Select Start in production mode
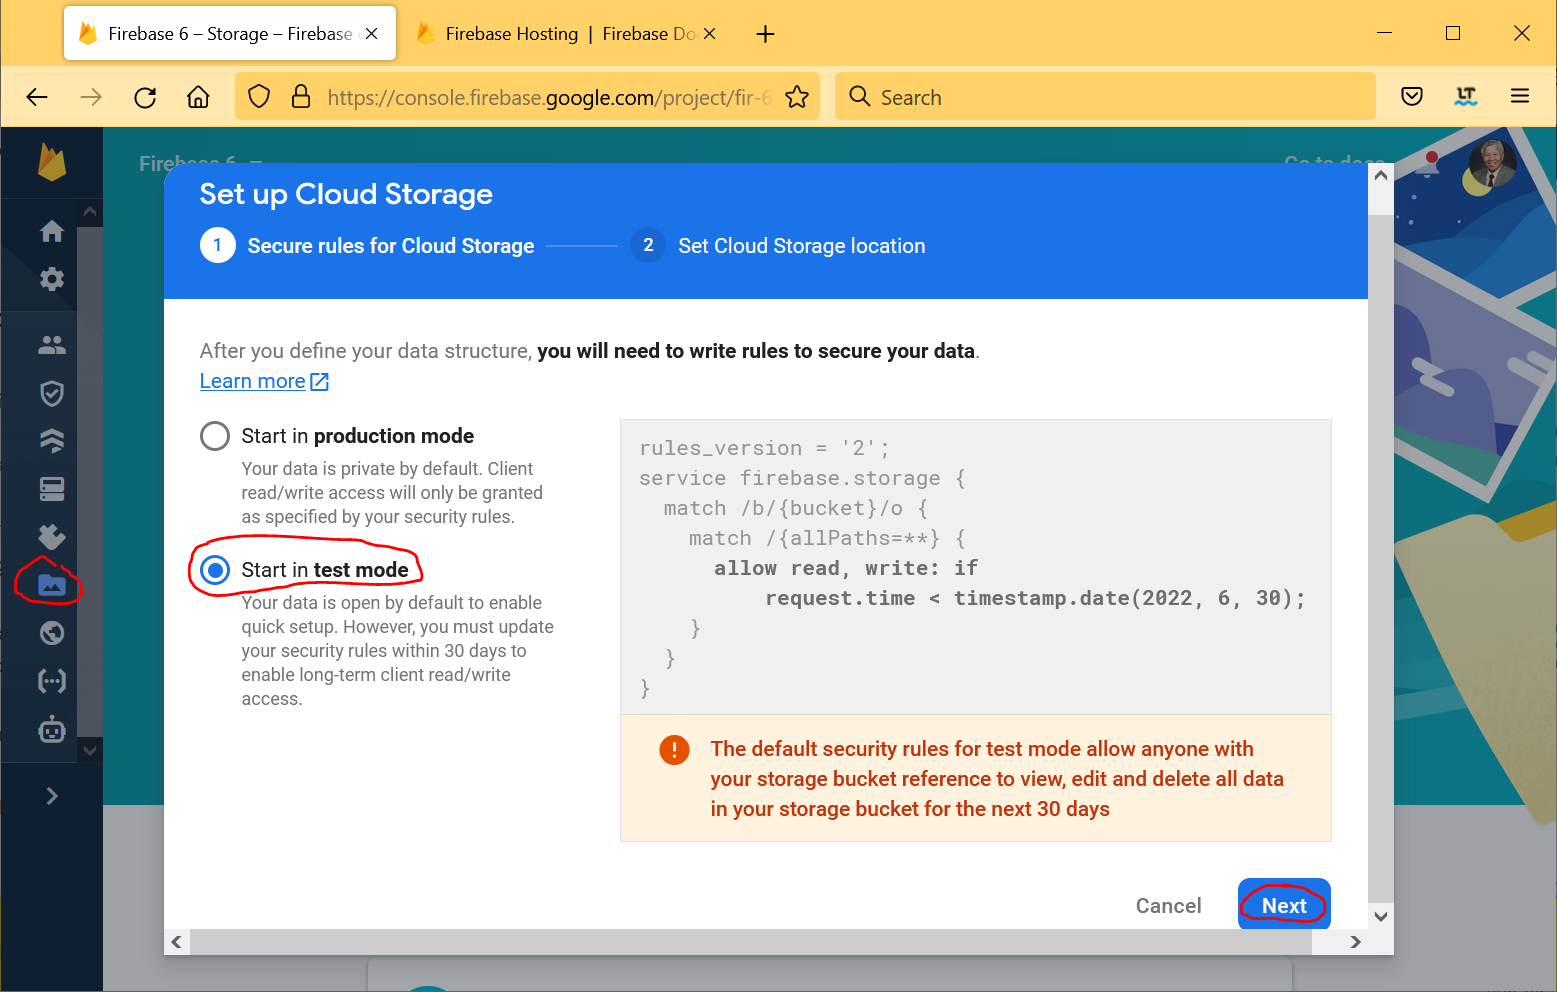 (215, 436)
